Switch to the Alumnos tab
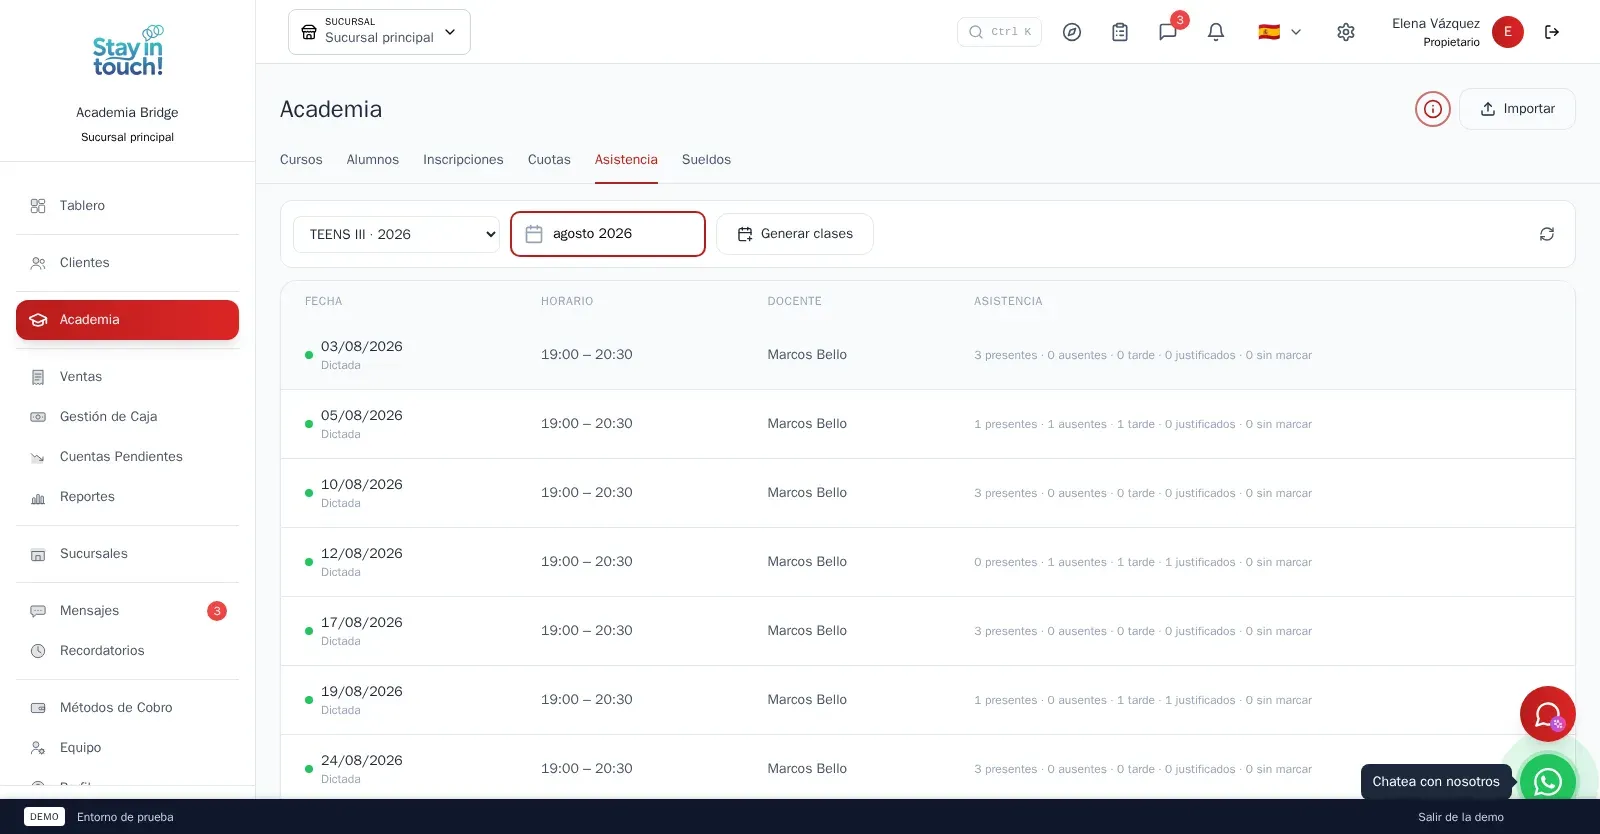The width and height of the screenshot is (1600, 834). point(373,160)
